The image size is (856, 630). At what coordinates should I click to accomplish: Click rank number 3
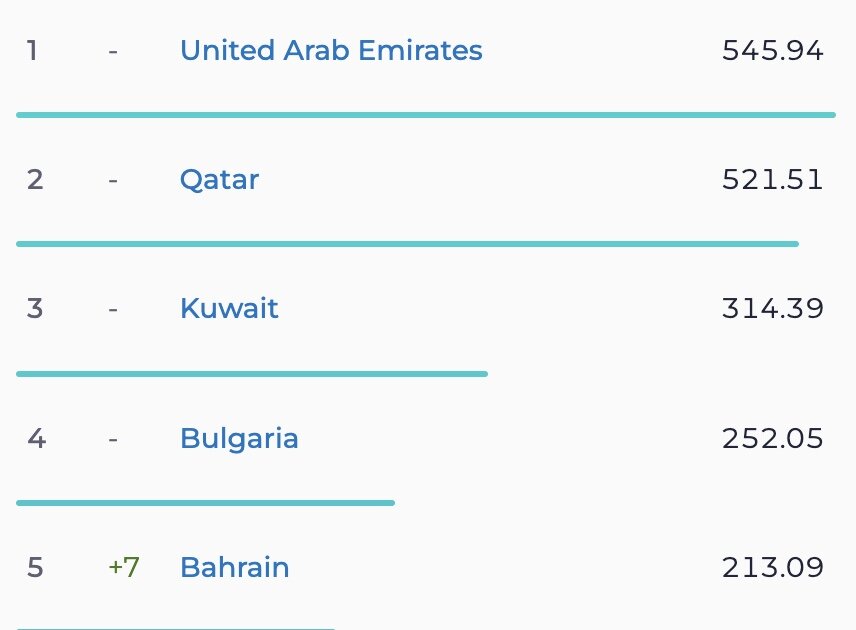click(x=35, y=308)
